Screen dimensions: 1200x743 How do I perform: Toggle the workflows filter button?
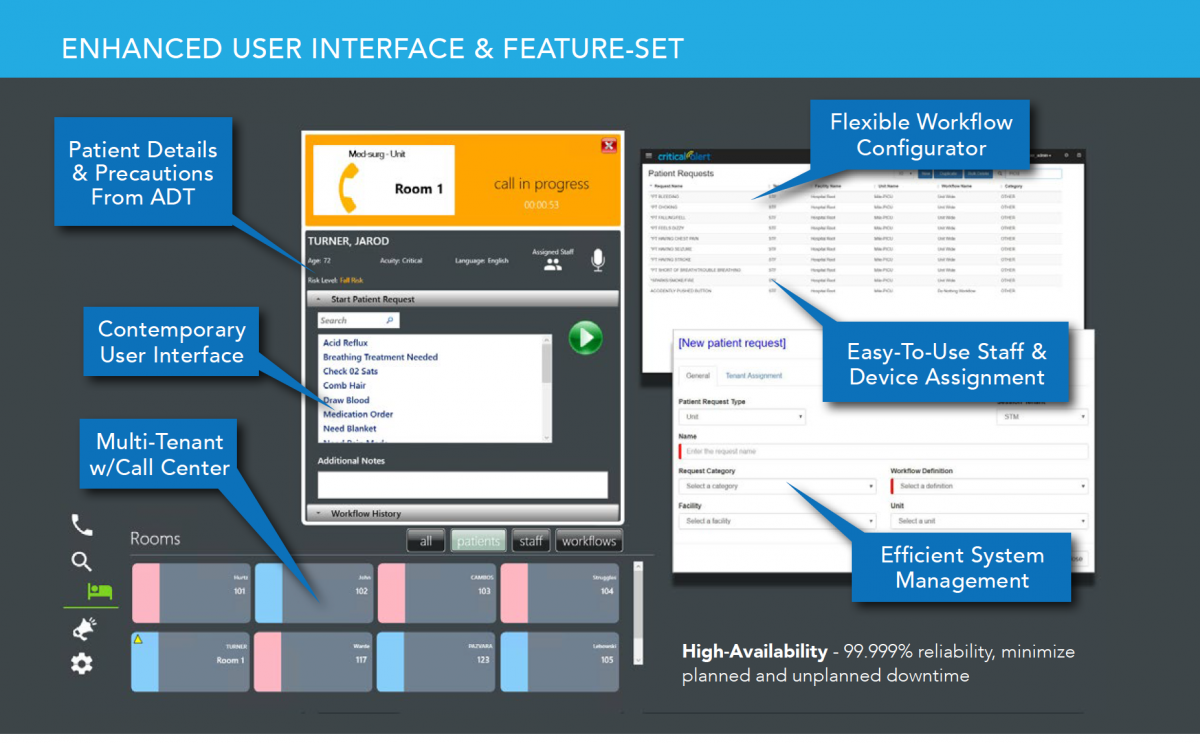click(x=588, y=541)
